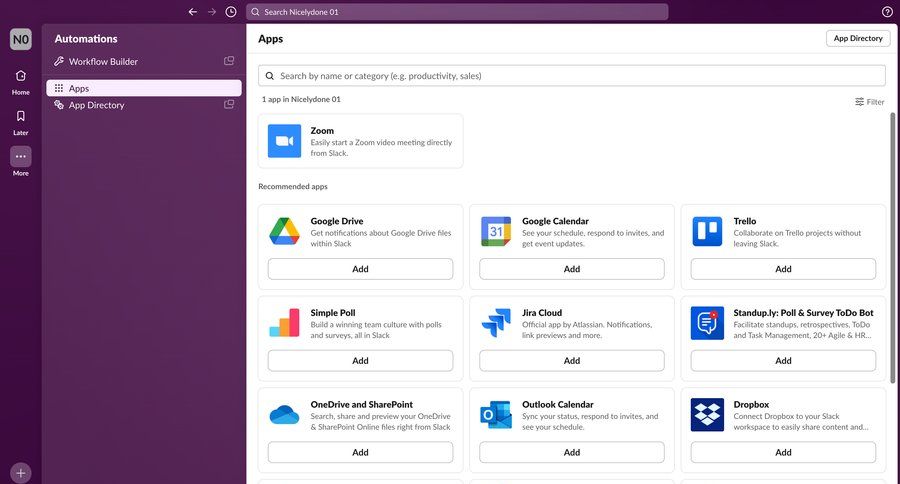Click the apps list vertical scrollbar

tap(893, 248)
